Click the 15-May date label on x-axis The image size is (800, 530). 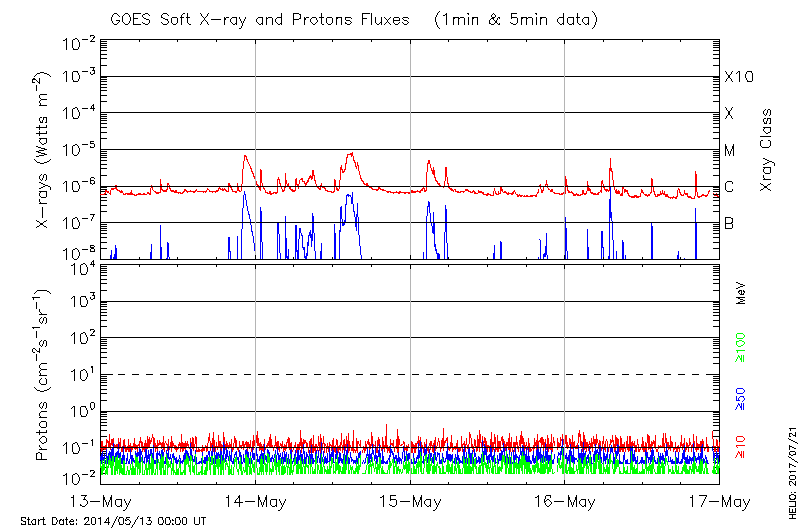410,500
